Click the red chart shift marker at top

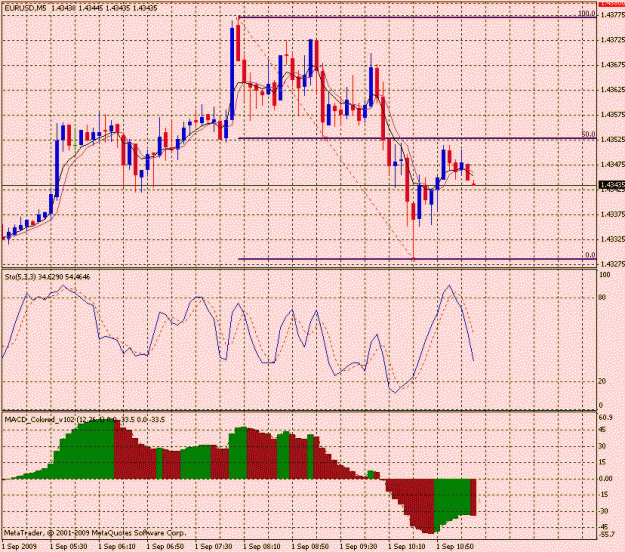(x=612, y=4)
